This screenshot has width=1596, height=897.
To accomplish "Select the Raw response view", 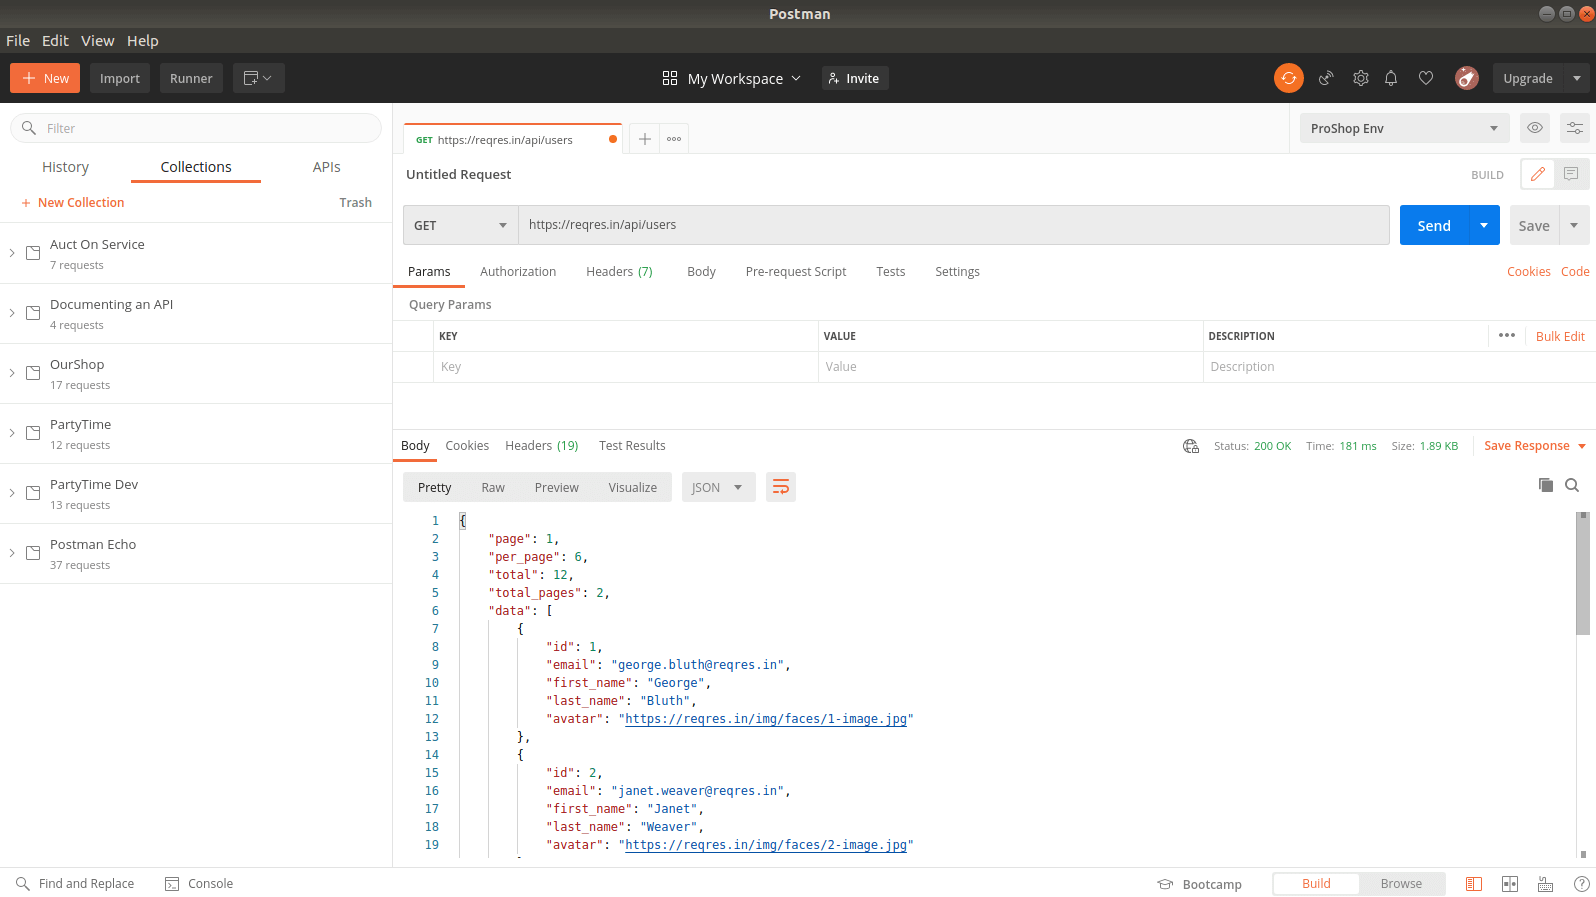I will tap(493, 488).
